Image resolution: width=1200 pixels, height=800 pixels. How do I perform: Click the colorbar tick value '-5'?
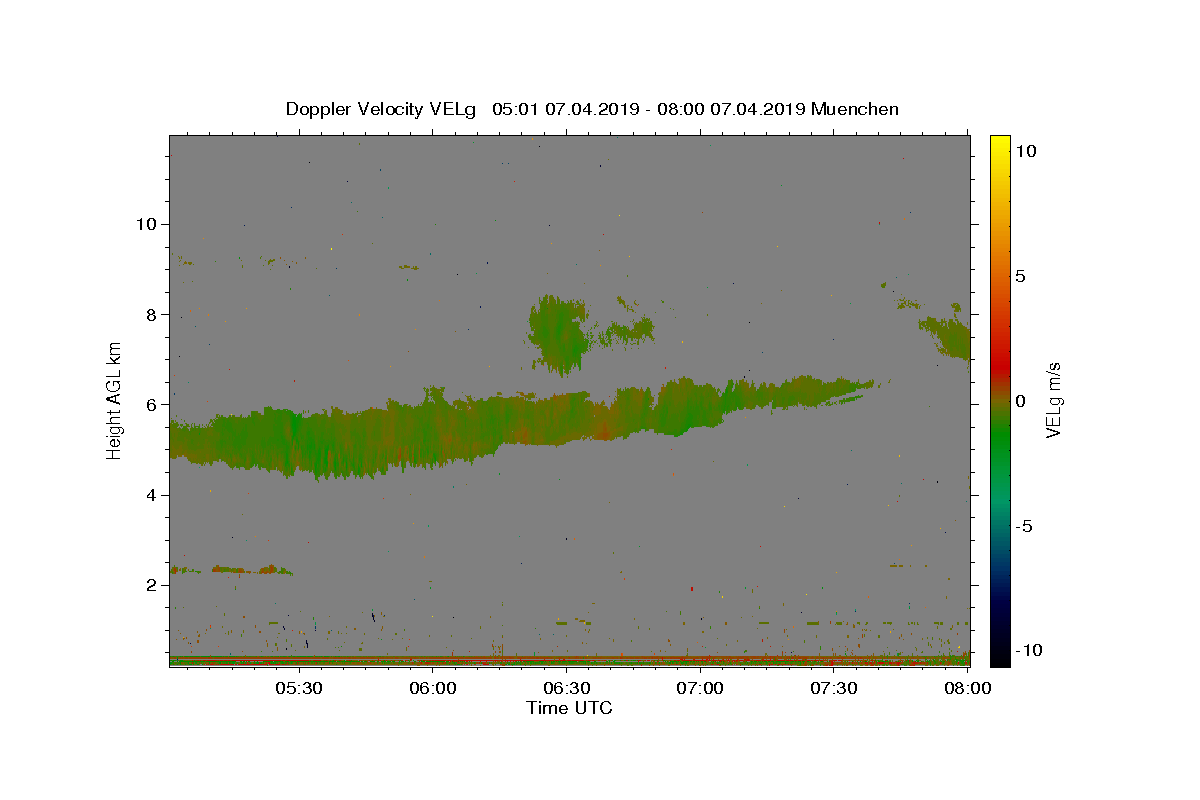tap(1024, 526)
